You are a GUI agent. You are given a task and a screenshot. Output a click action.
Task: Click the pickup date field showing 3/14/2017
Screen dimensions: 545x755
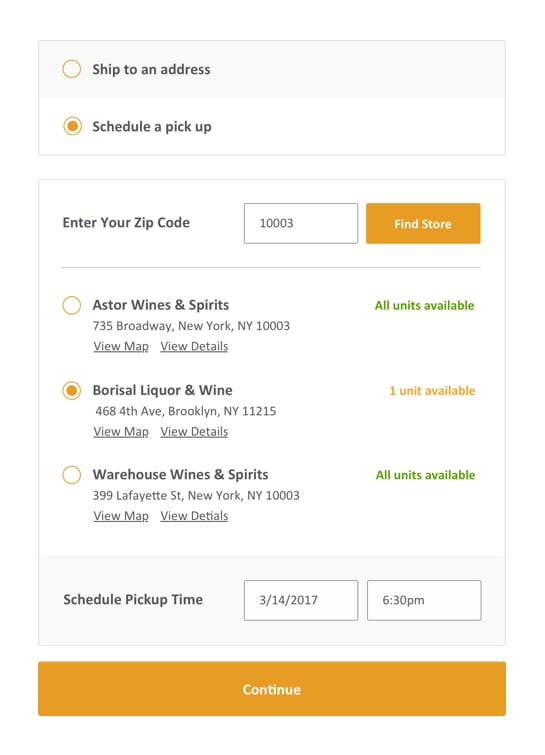coord(301,600)
